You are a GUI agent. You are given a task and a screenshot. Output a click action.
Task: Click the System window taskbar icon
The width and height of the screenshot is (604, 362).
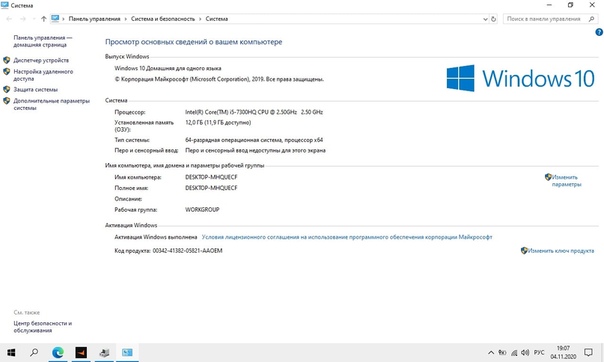[x=127, y=352]
